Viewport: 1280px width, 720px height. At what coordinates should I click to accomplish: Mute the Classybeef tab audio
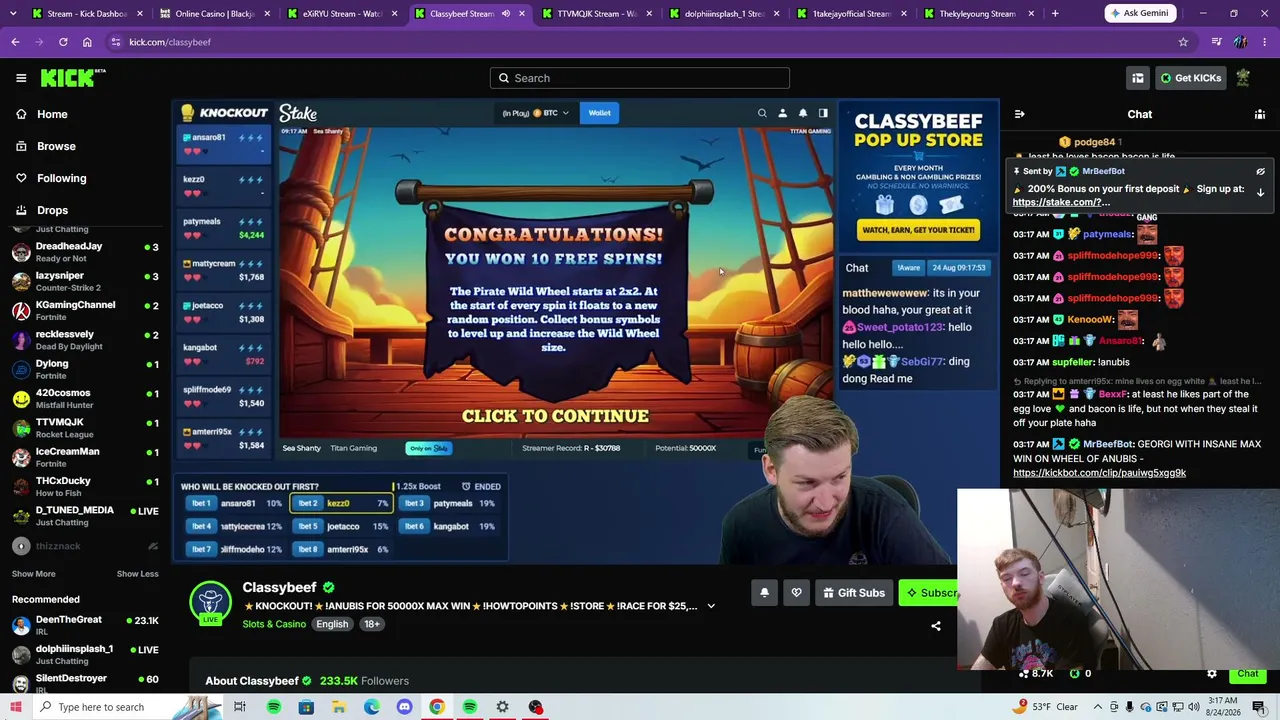click(505, 14)
